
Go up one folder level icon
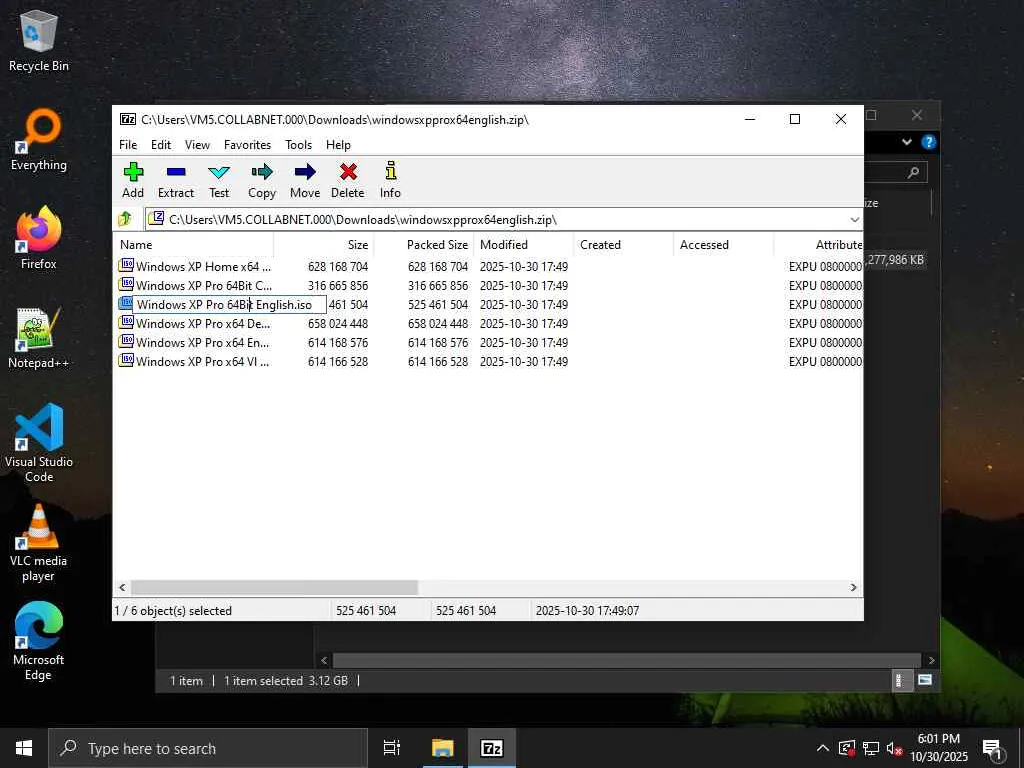coord(125,219)
